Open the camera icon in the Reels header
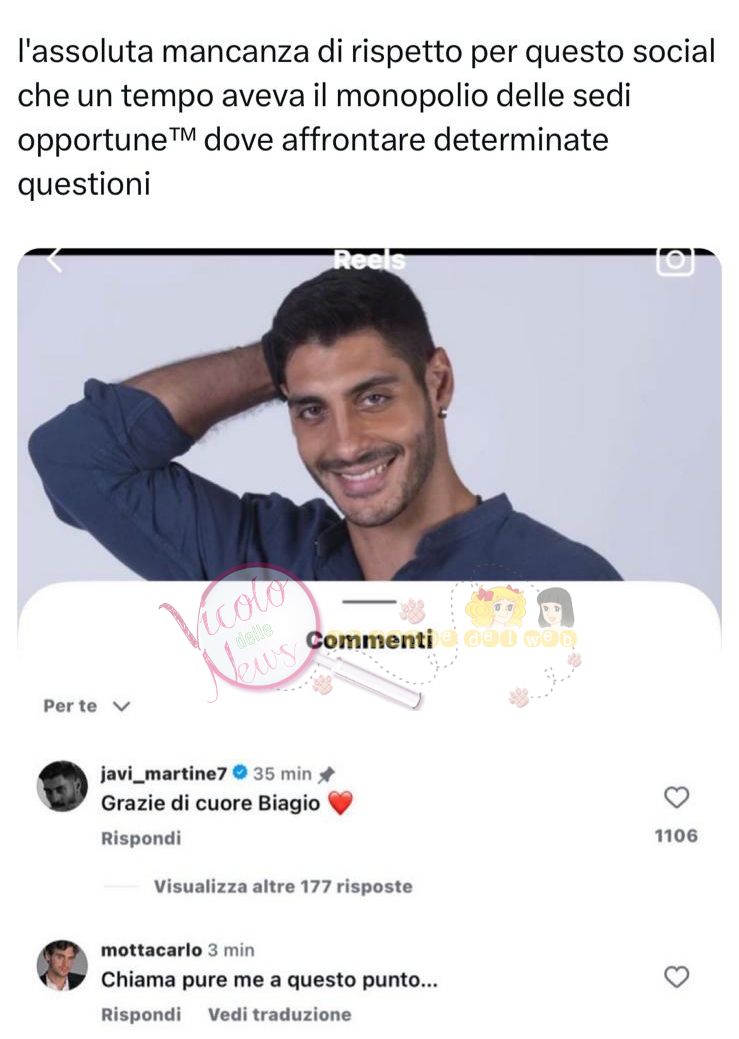 click(x=675, y=260)
